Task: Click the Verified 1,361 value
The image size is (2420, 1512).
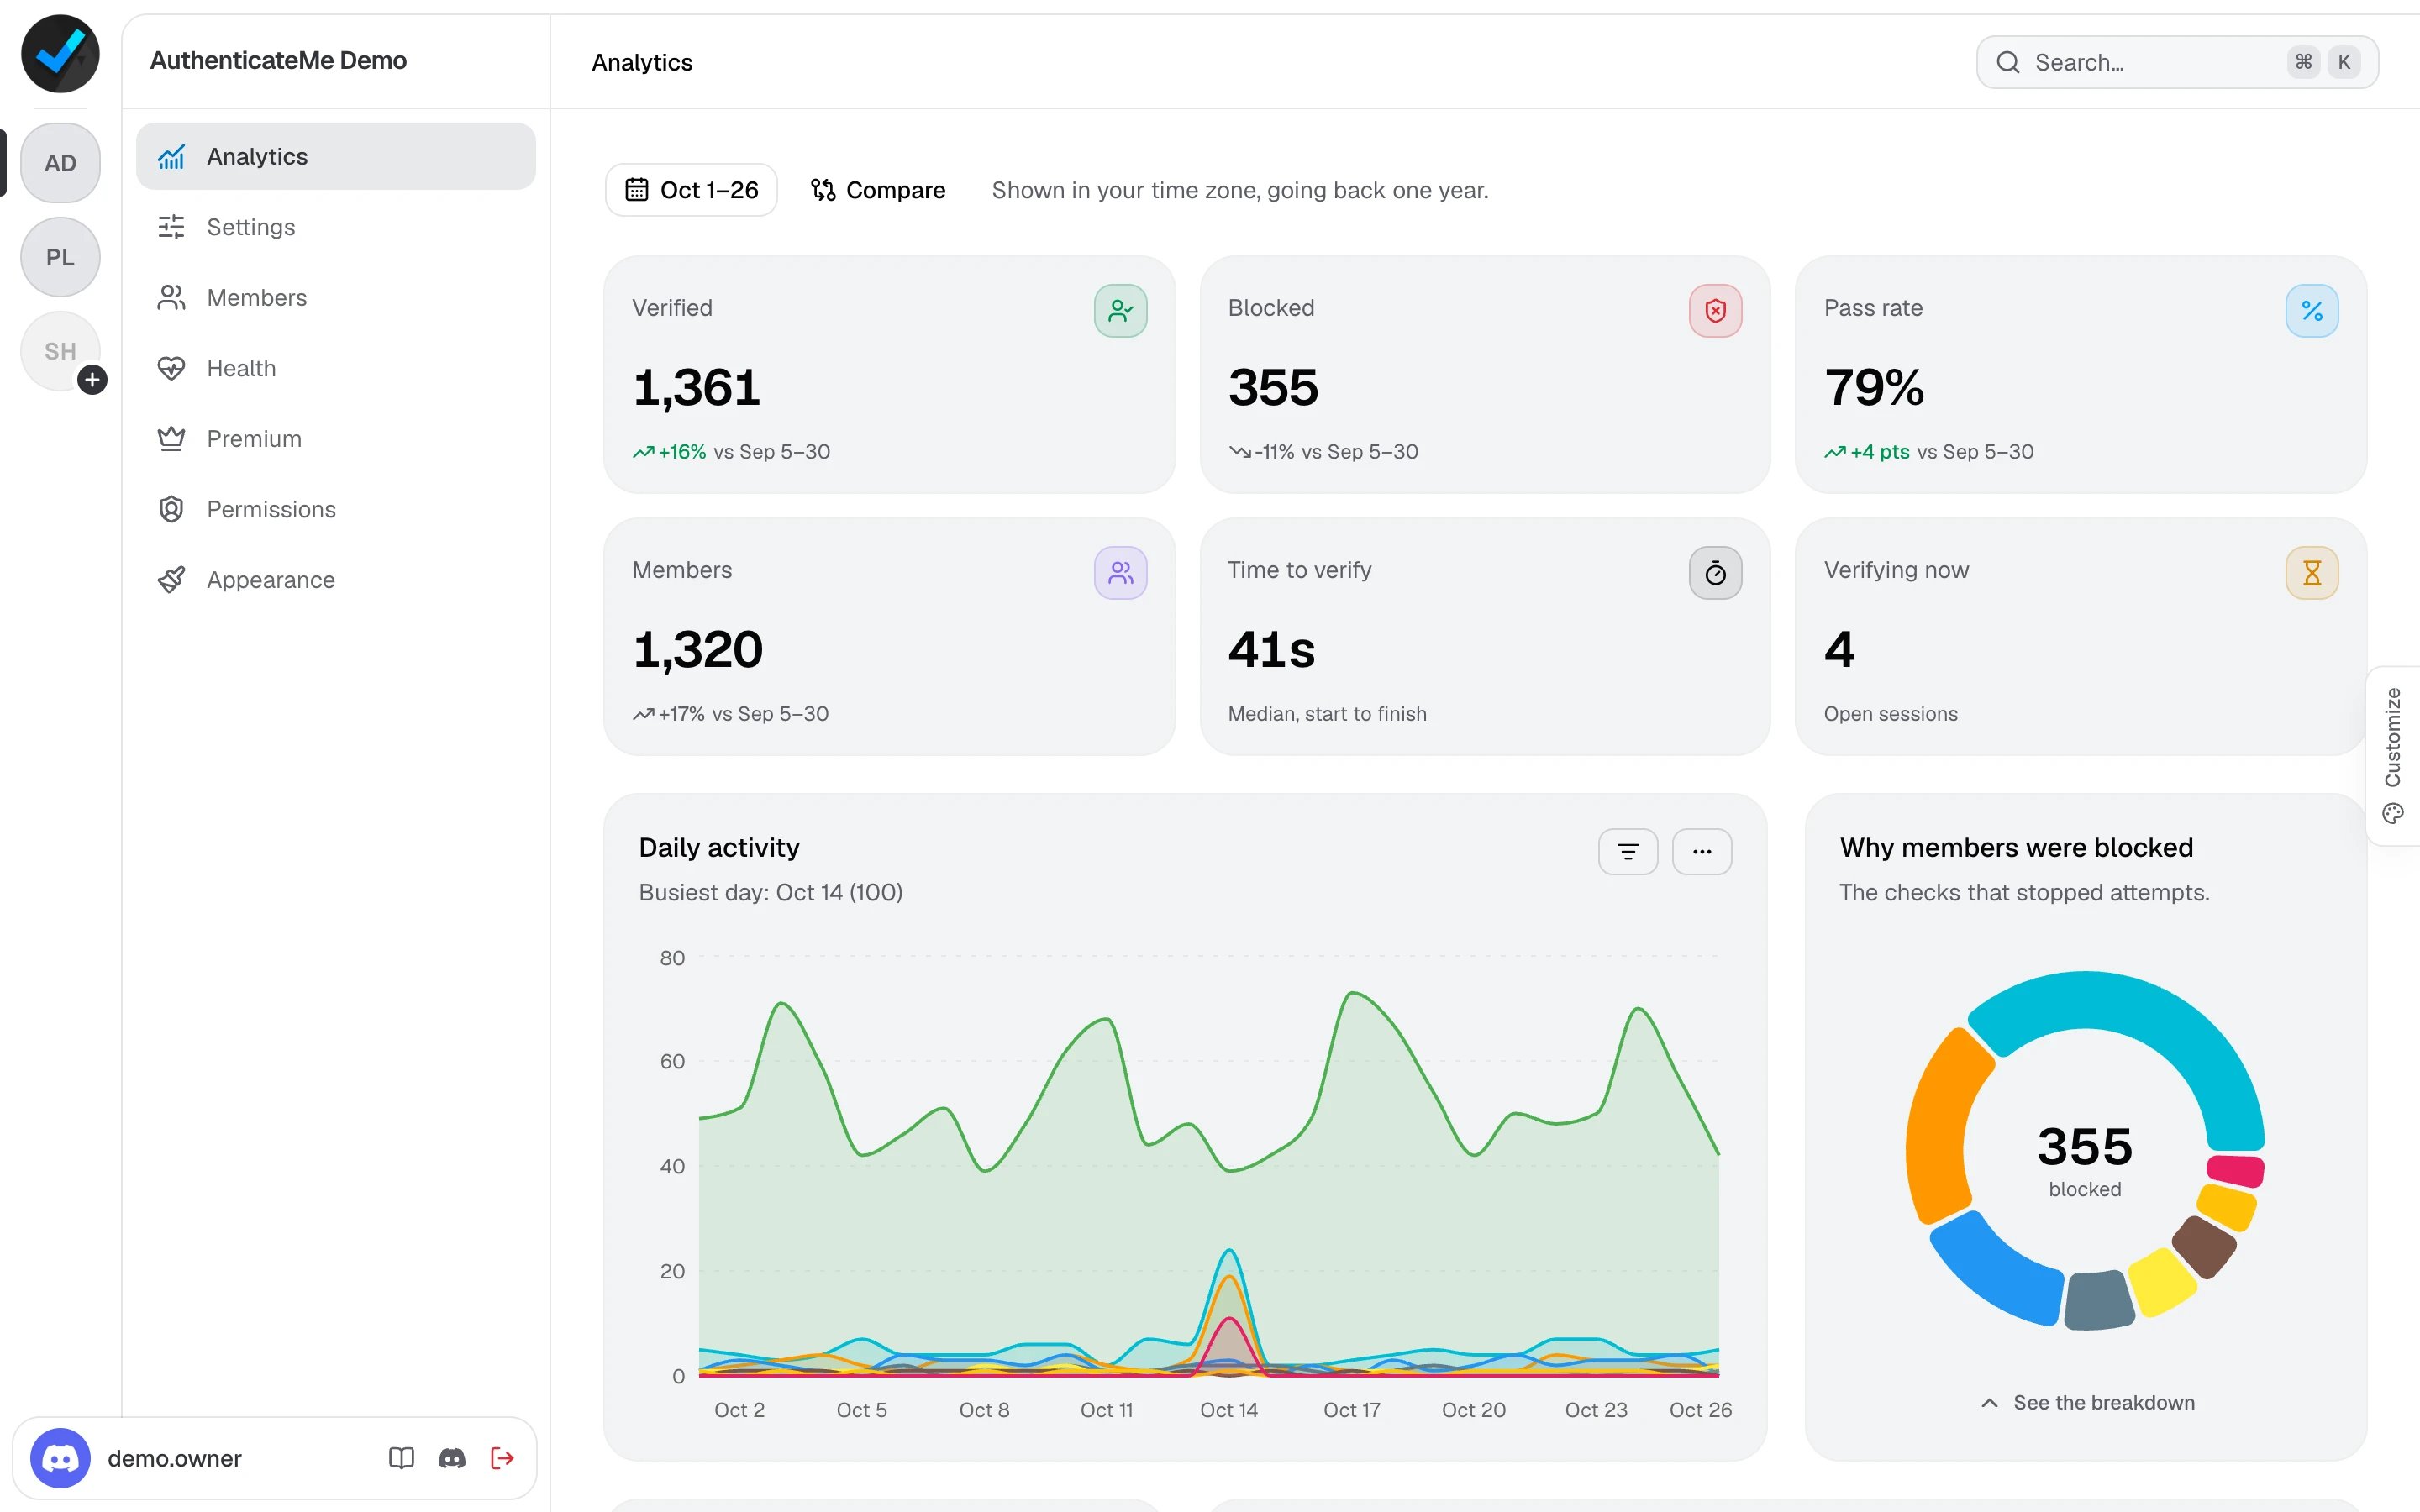Action: pyautogui.click(x=697, y=387)
